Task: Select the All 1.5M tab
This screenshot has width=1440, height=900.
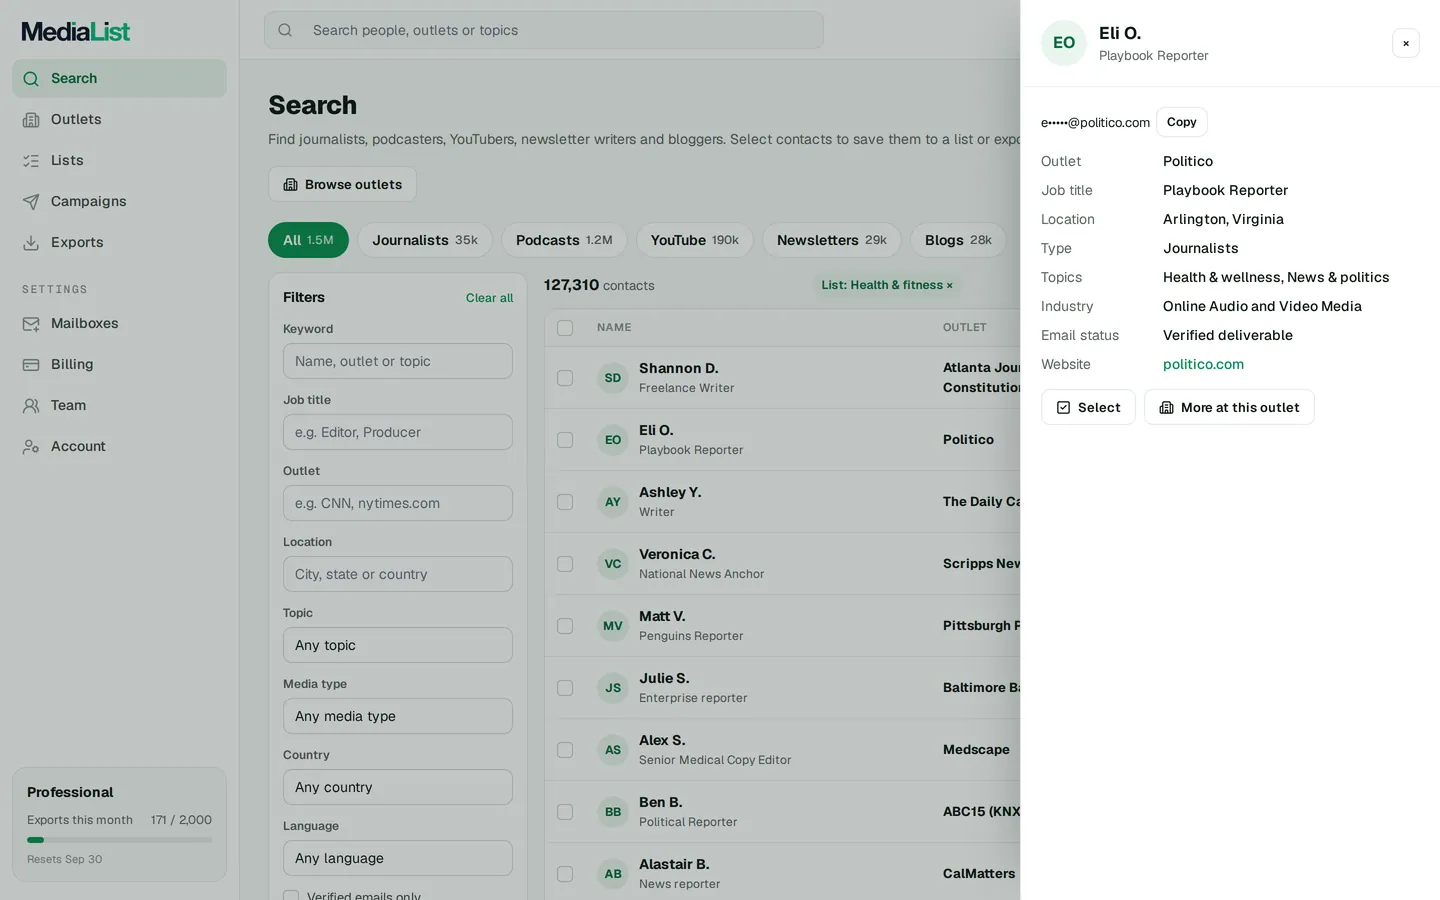Action: (308, 240)
